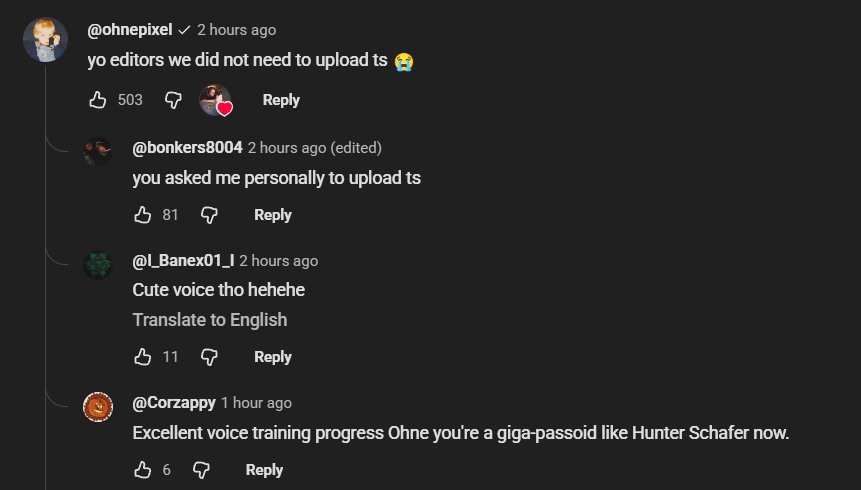
Task: Open the @ohnepixel comment's '2 hours ago' timestamp
Action: click(x=237, y=30)
